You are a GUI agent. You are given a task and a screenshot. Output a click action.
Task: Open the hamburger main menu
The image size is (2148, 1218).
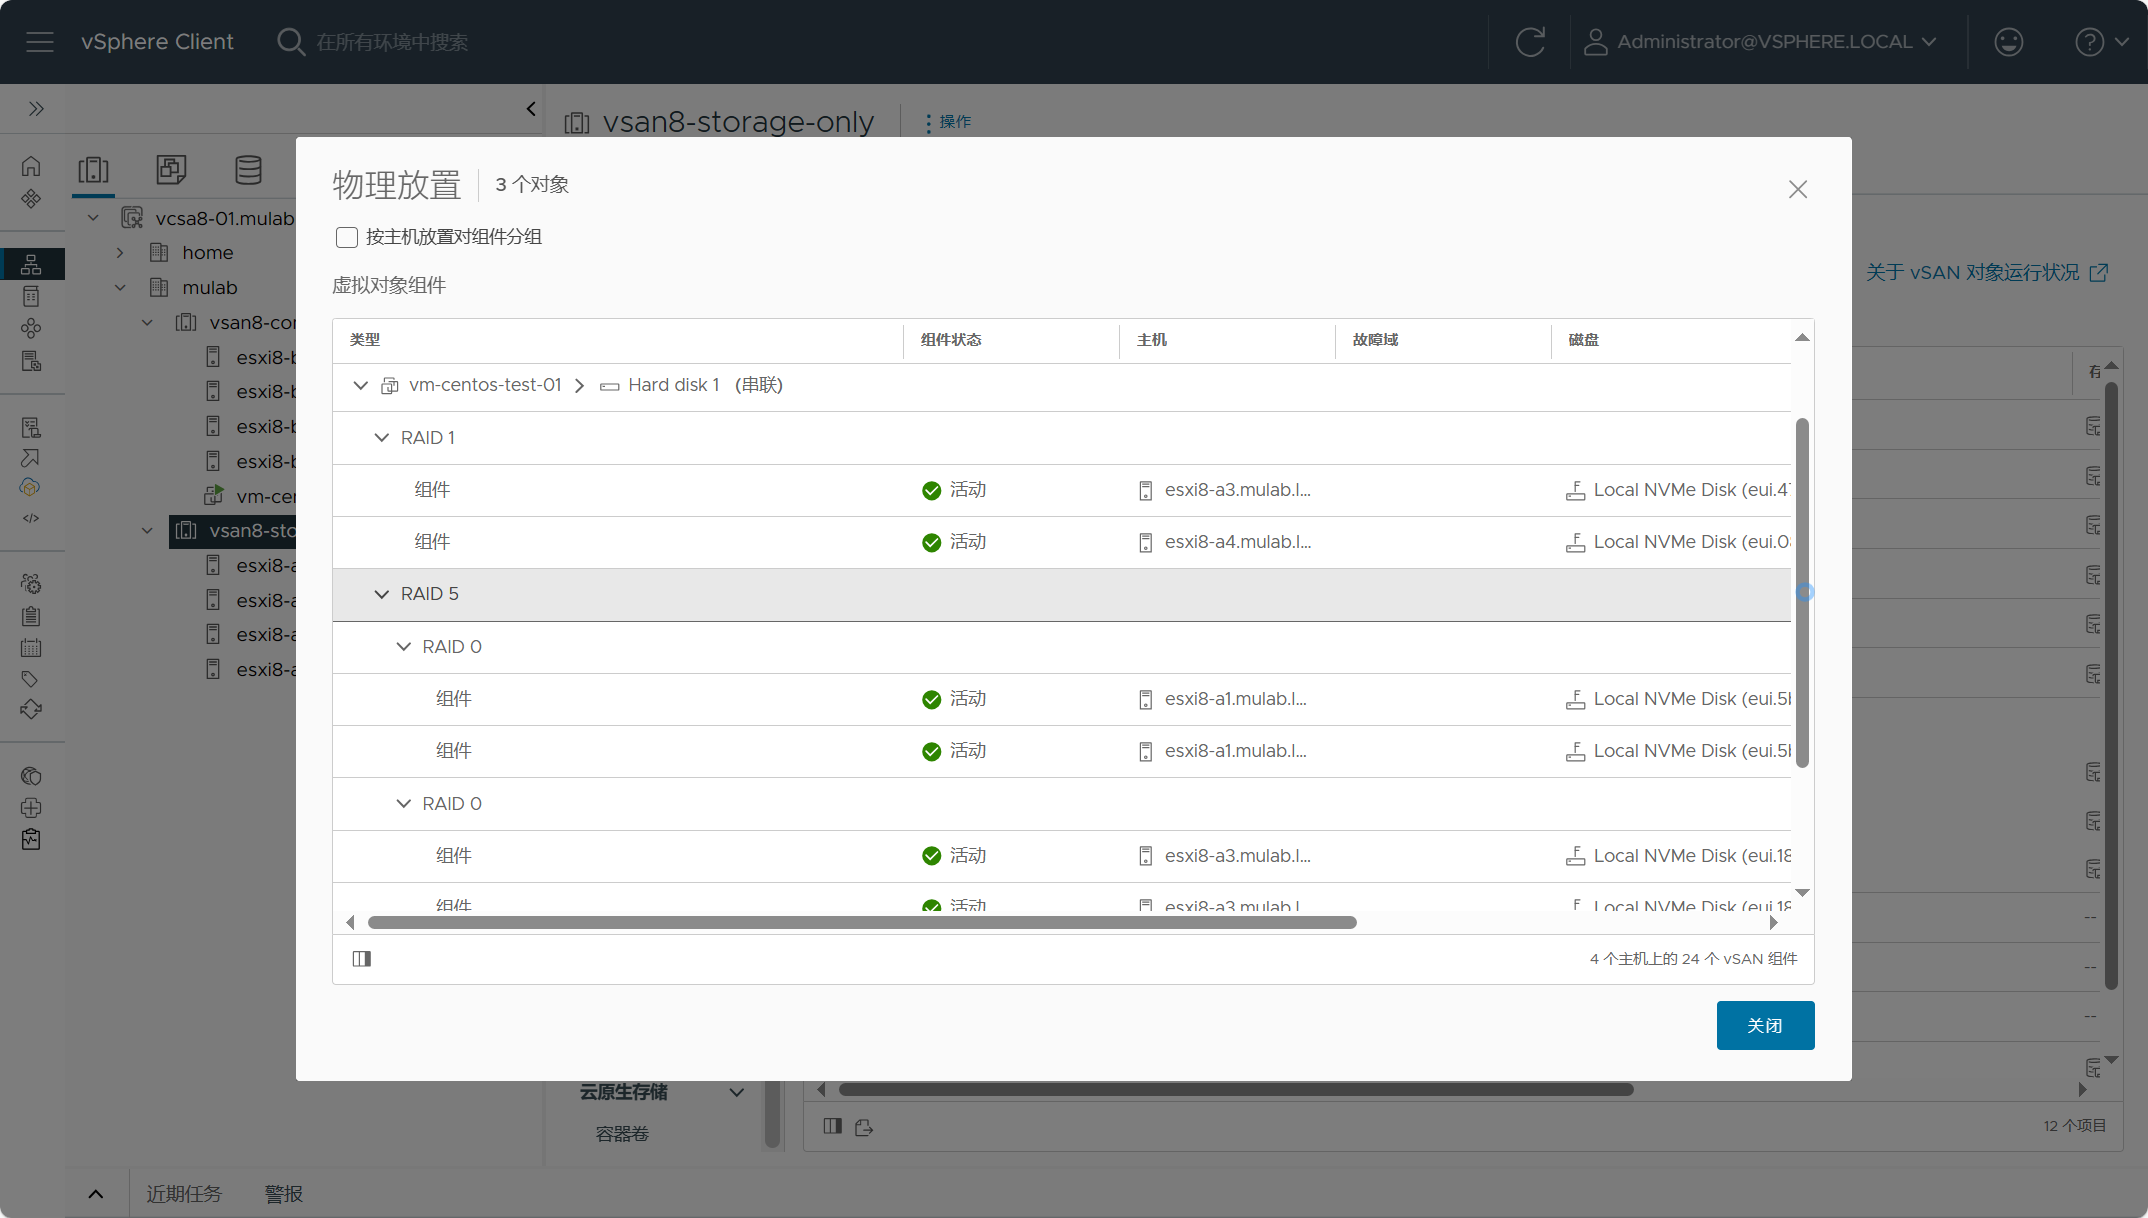point(40,42)
